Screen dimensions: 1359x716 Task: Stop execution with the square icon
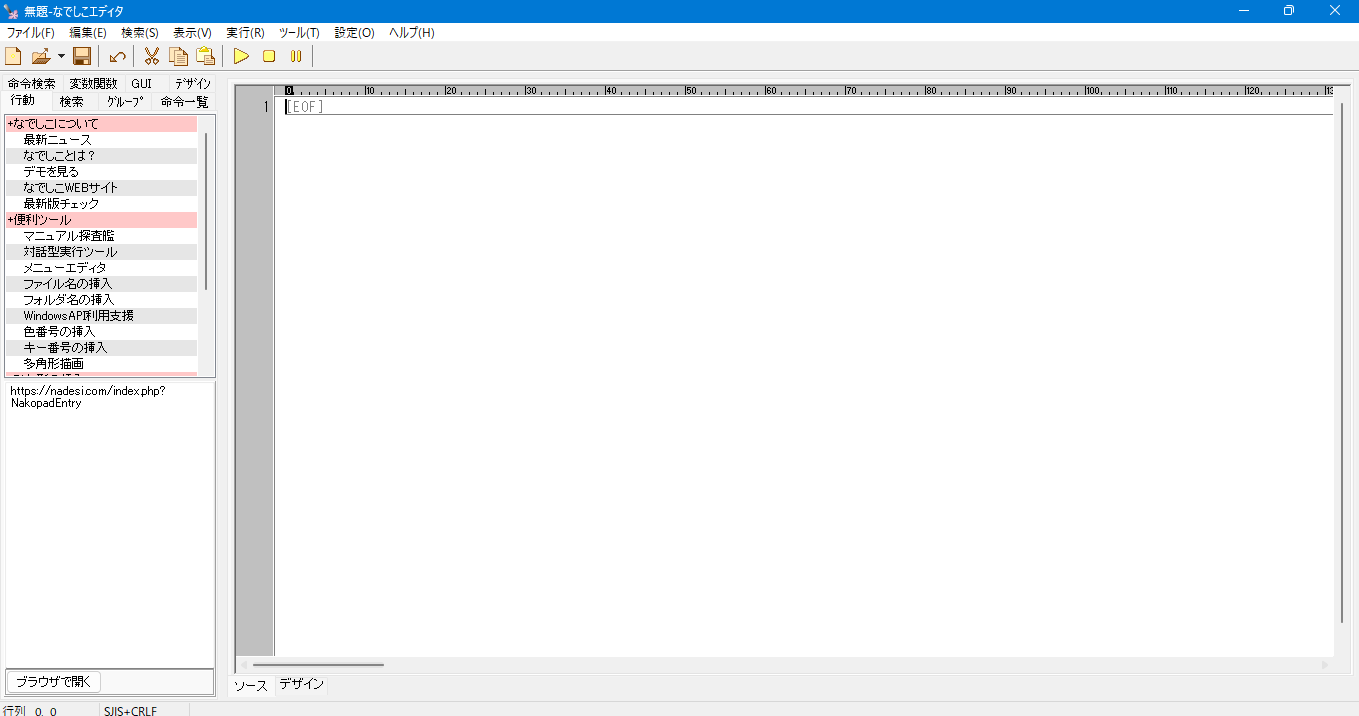pos(269,56)
